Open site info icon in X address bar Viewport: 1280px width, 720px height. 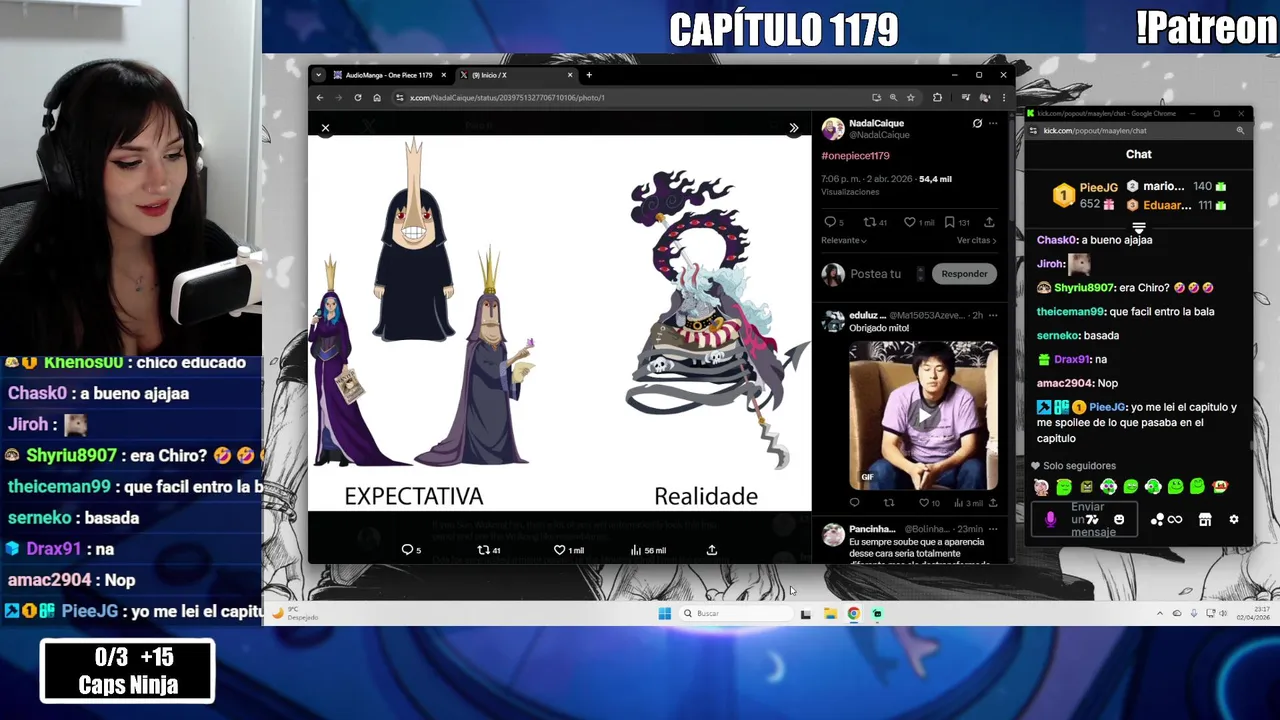[399, 97]
